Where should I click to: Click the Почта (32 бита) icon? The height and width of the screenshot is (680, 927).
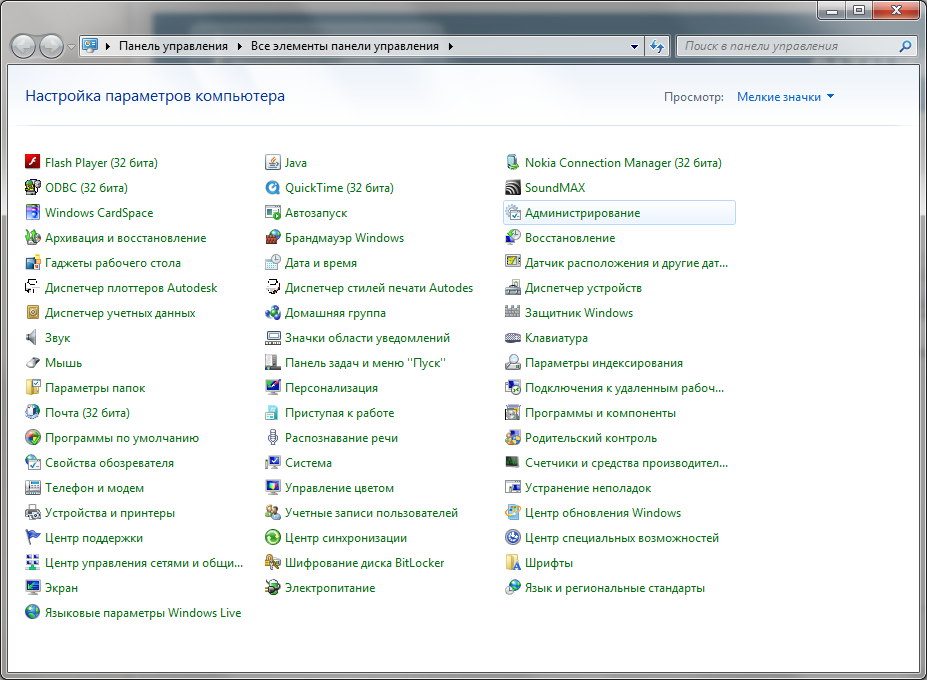click(x=33, y=413)
